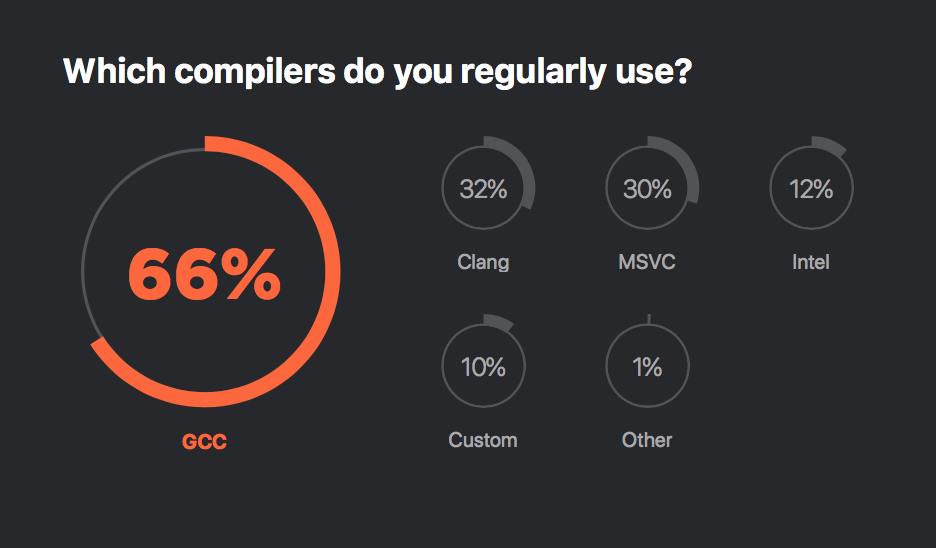Image resolution: width=936 pixels, height=548 pixels.
Task: Click the 10% value inside Custom circle
Action: click(484, 367)
